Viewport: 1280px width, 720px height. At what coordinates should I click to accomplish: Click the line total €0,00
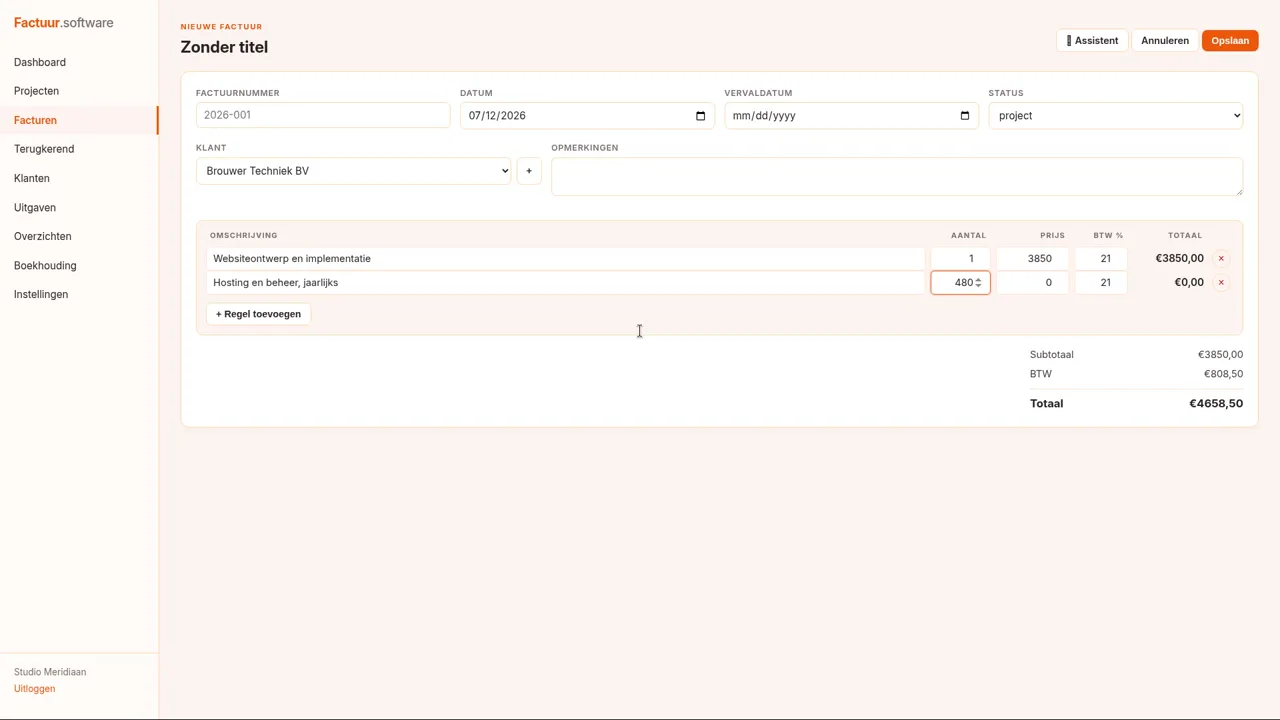1189,282
